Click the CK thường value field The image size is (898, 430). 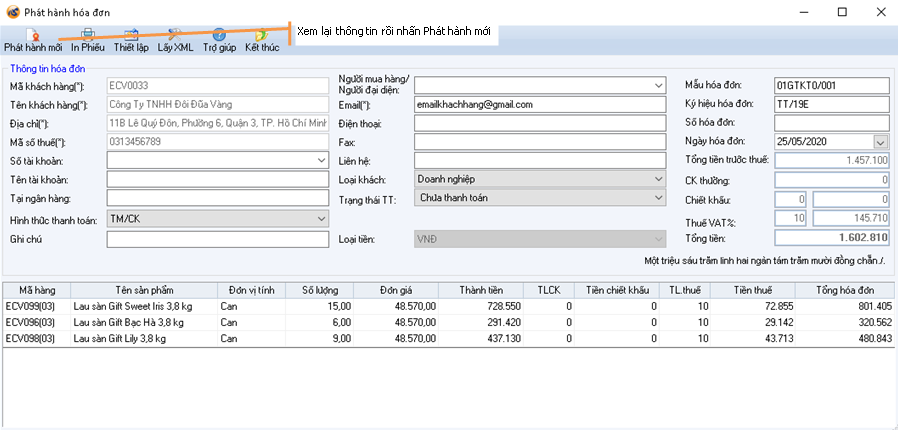tap(832, 180)
